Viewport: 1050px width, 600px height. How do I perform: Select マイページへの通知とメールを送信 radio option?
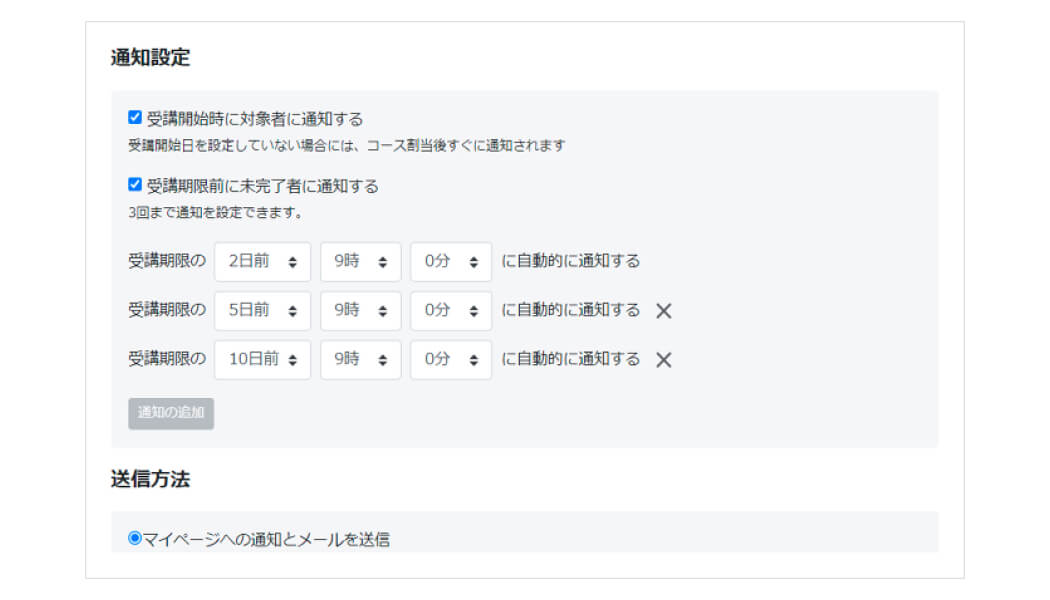[x=135, y=538]
